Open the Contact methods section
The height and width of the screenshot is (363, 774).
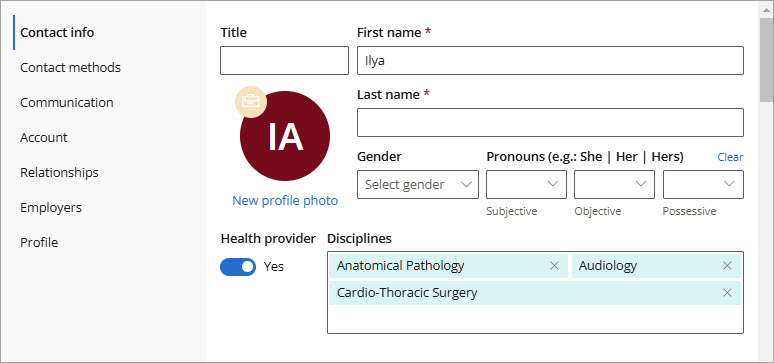click(x=71, y=67)
